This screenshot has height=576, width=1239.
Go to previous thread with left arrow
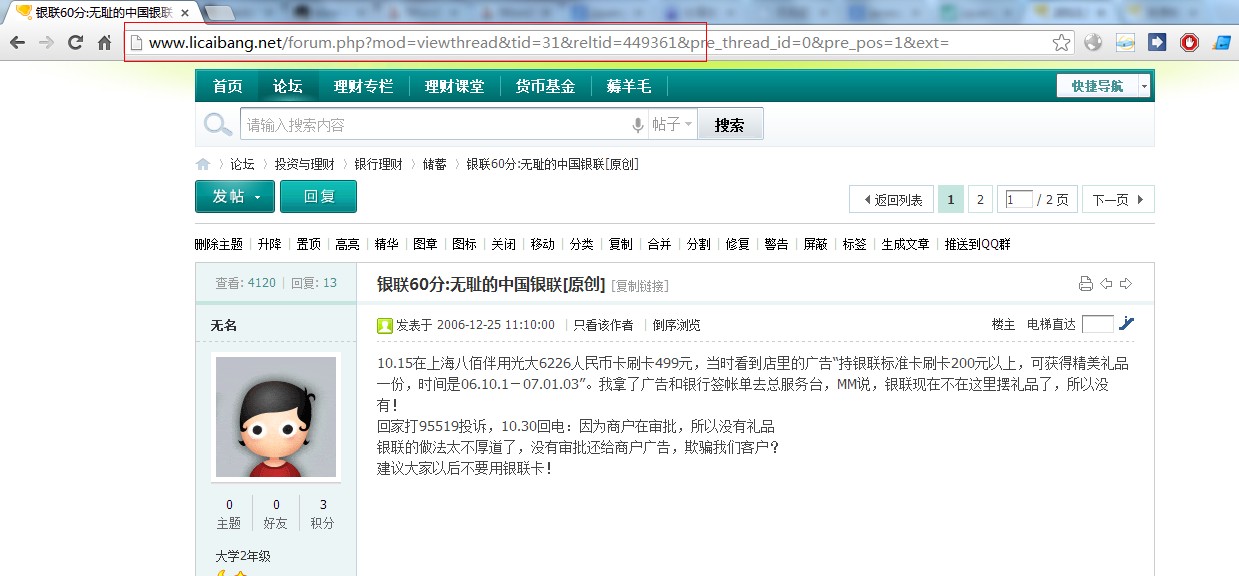pos(1106,284)
